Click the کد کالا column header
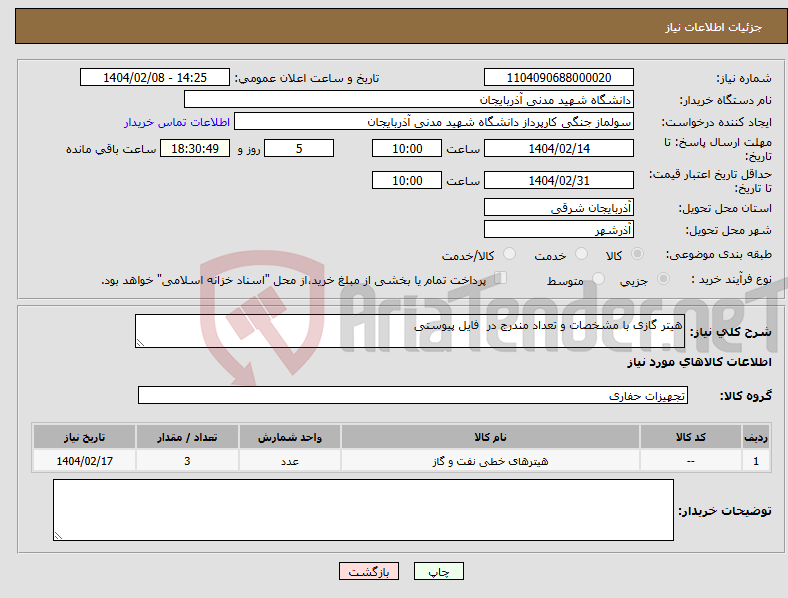Screen dimensions: 788x598 691,437
